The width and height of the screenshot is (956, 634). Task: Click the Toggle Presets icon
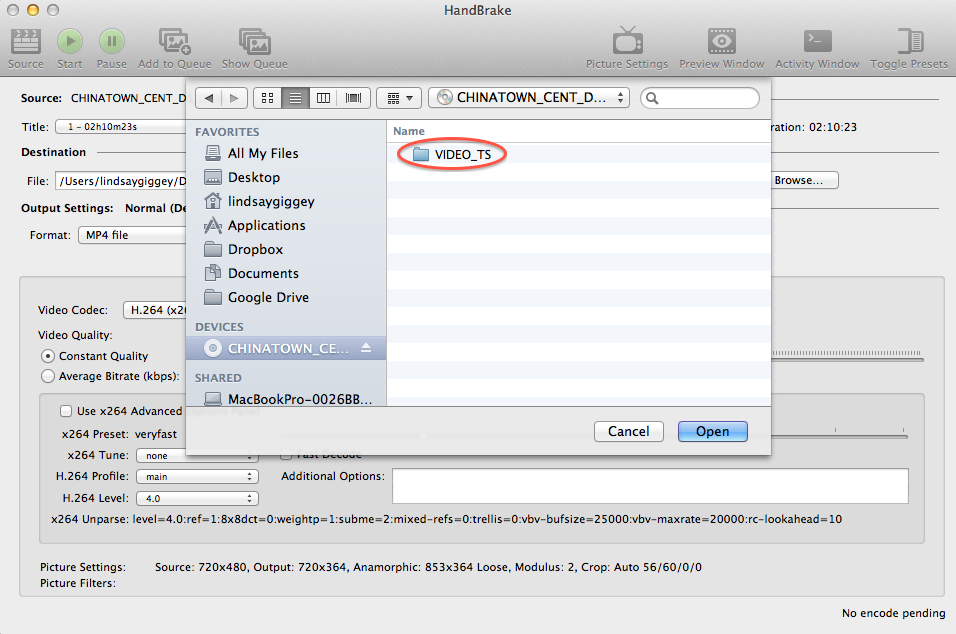pyautogui.click(x=909, y=48)
